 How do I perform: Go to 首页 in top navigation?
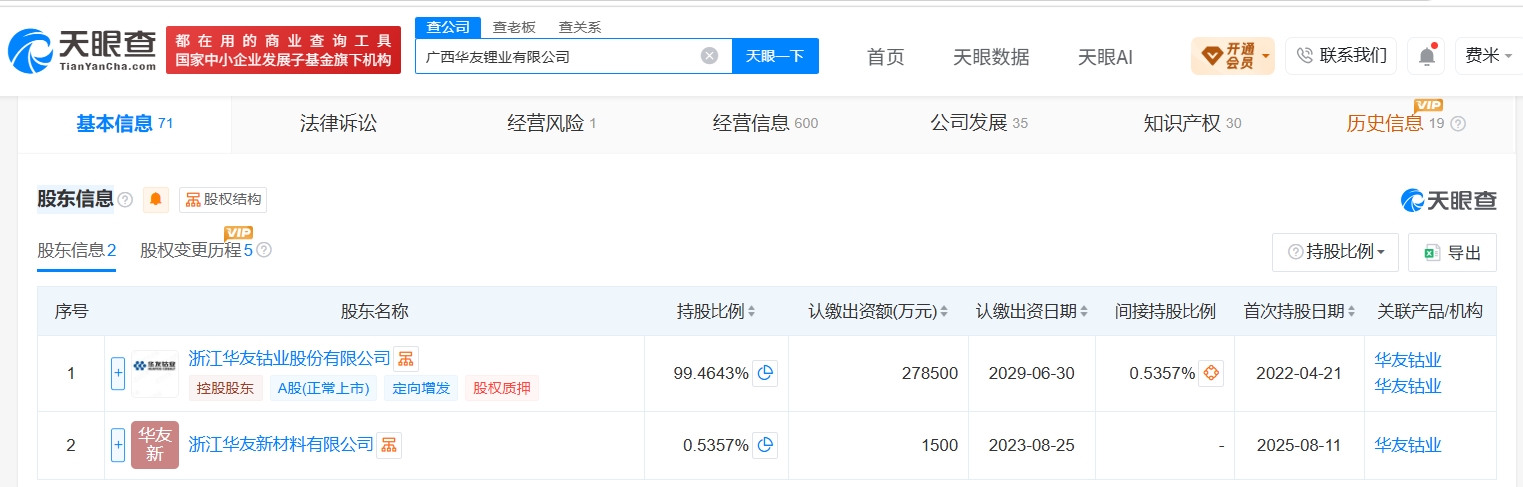pyautogui.click(x=885, y=57)
